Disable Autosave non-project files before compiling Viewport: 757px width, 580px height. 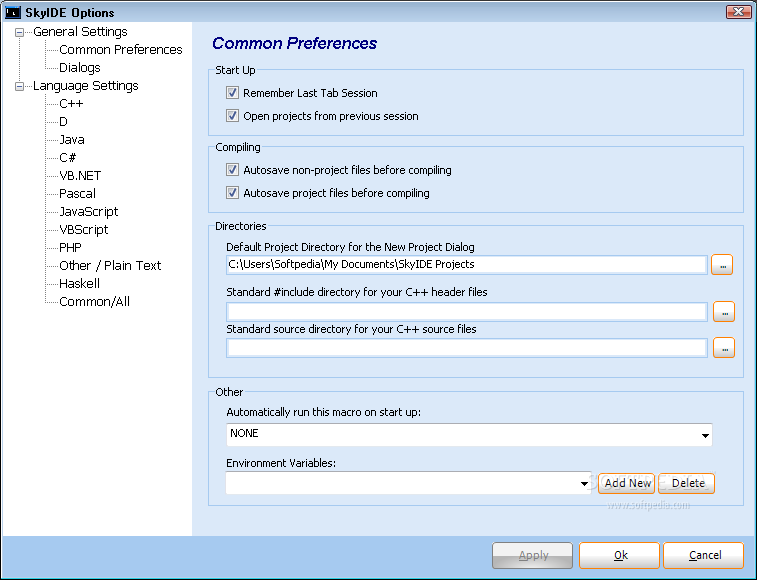pyautogui.click(x=232, y=170)
